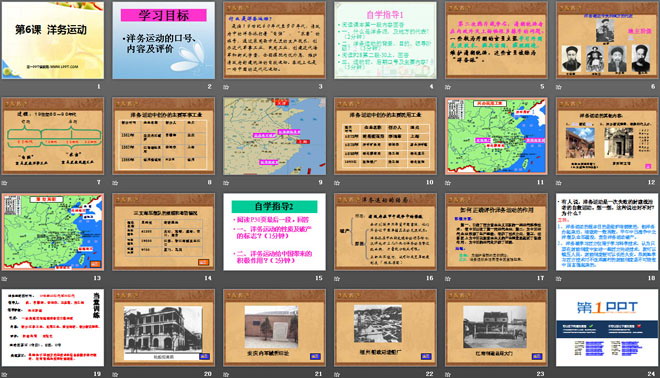The height and width of the screenshot is (378, 660).
Task: Click animation star icon under slide 16
Action: point(337,278)
